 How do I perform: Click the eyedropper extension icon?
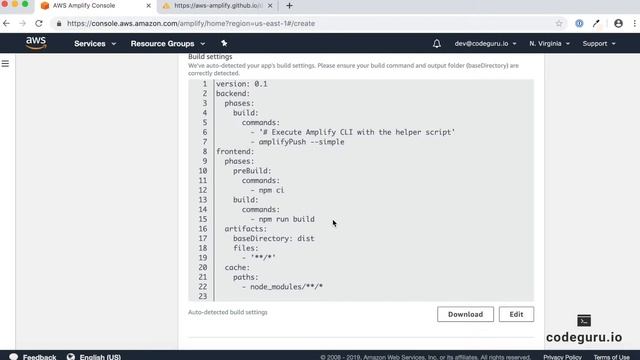[596, 24]
